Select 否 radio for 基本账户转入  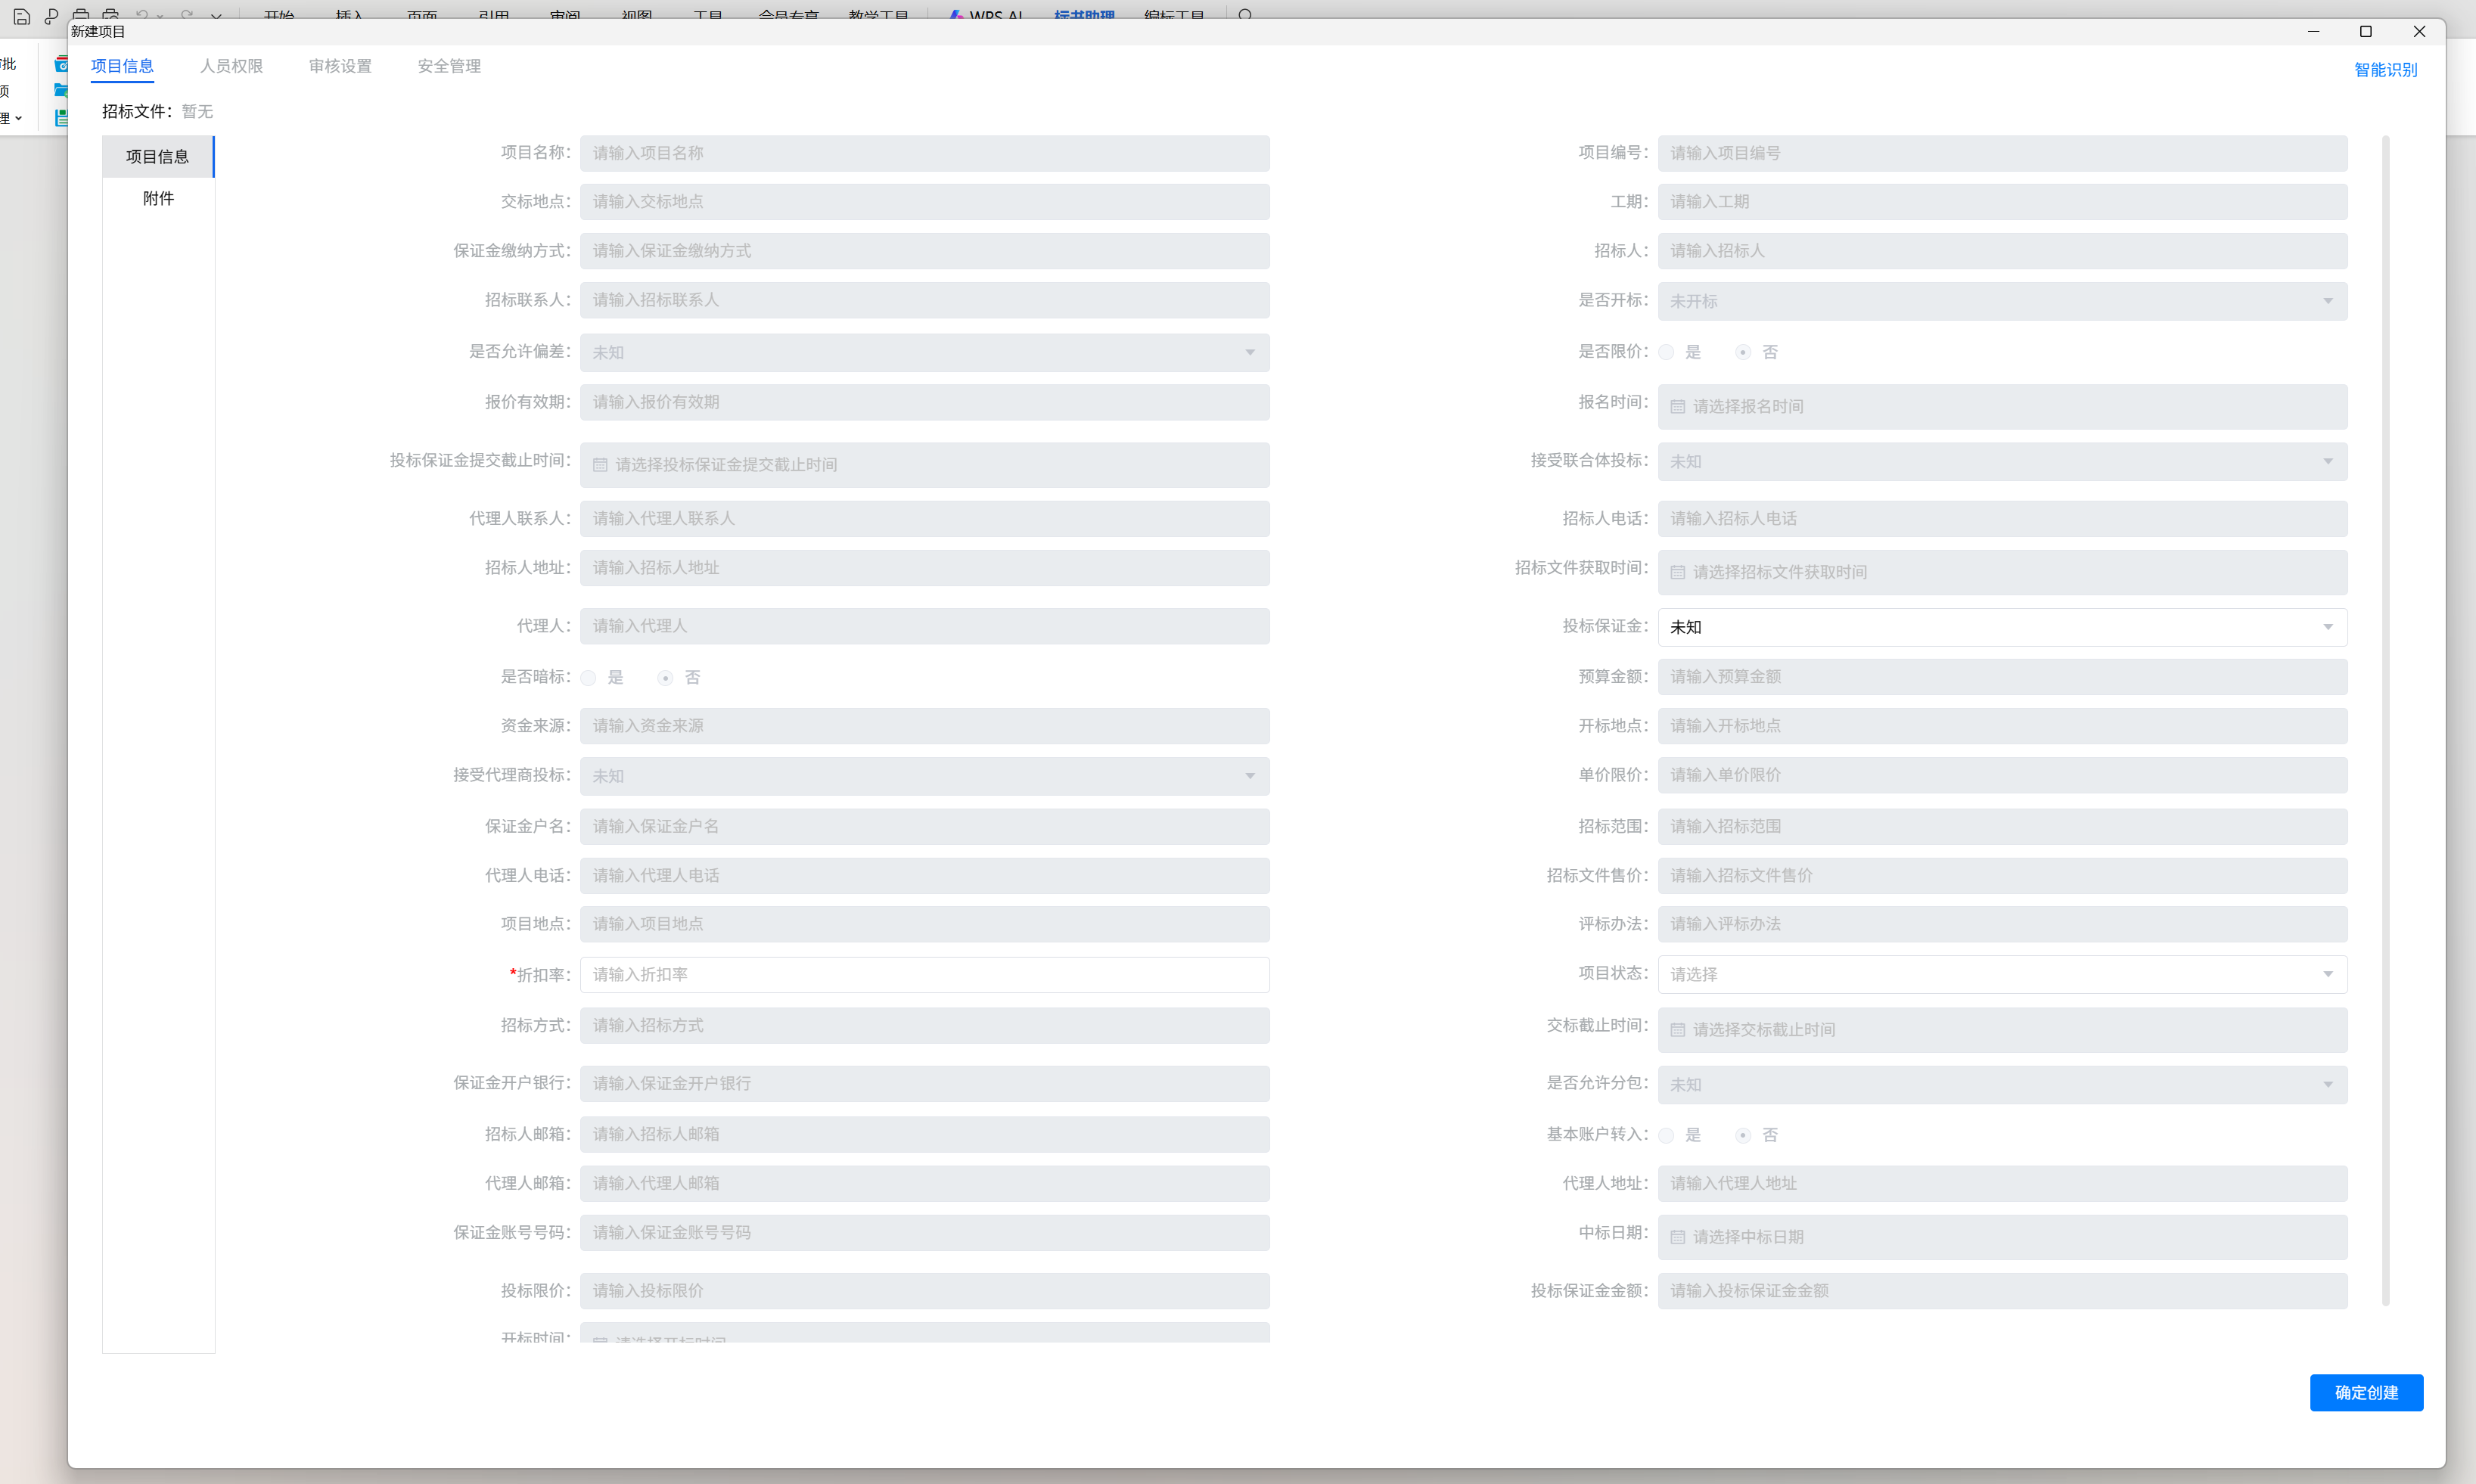(x=1743, y=1135)
